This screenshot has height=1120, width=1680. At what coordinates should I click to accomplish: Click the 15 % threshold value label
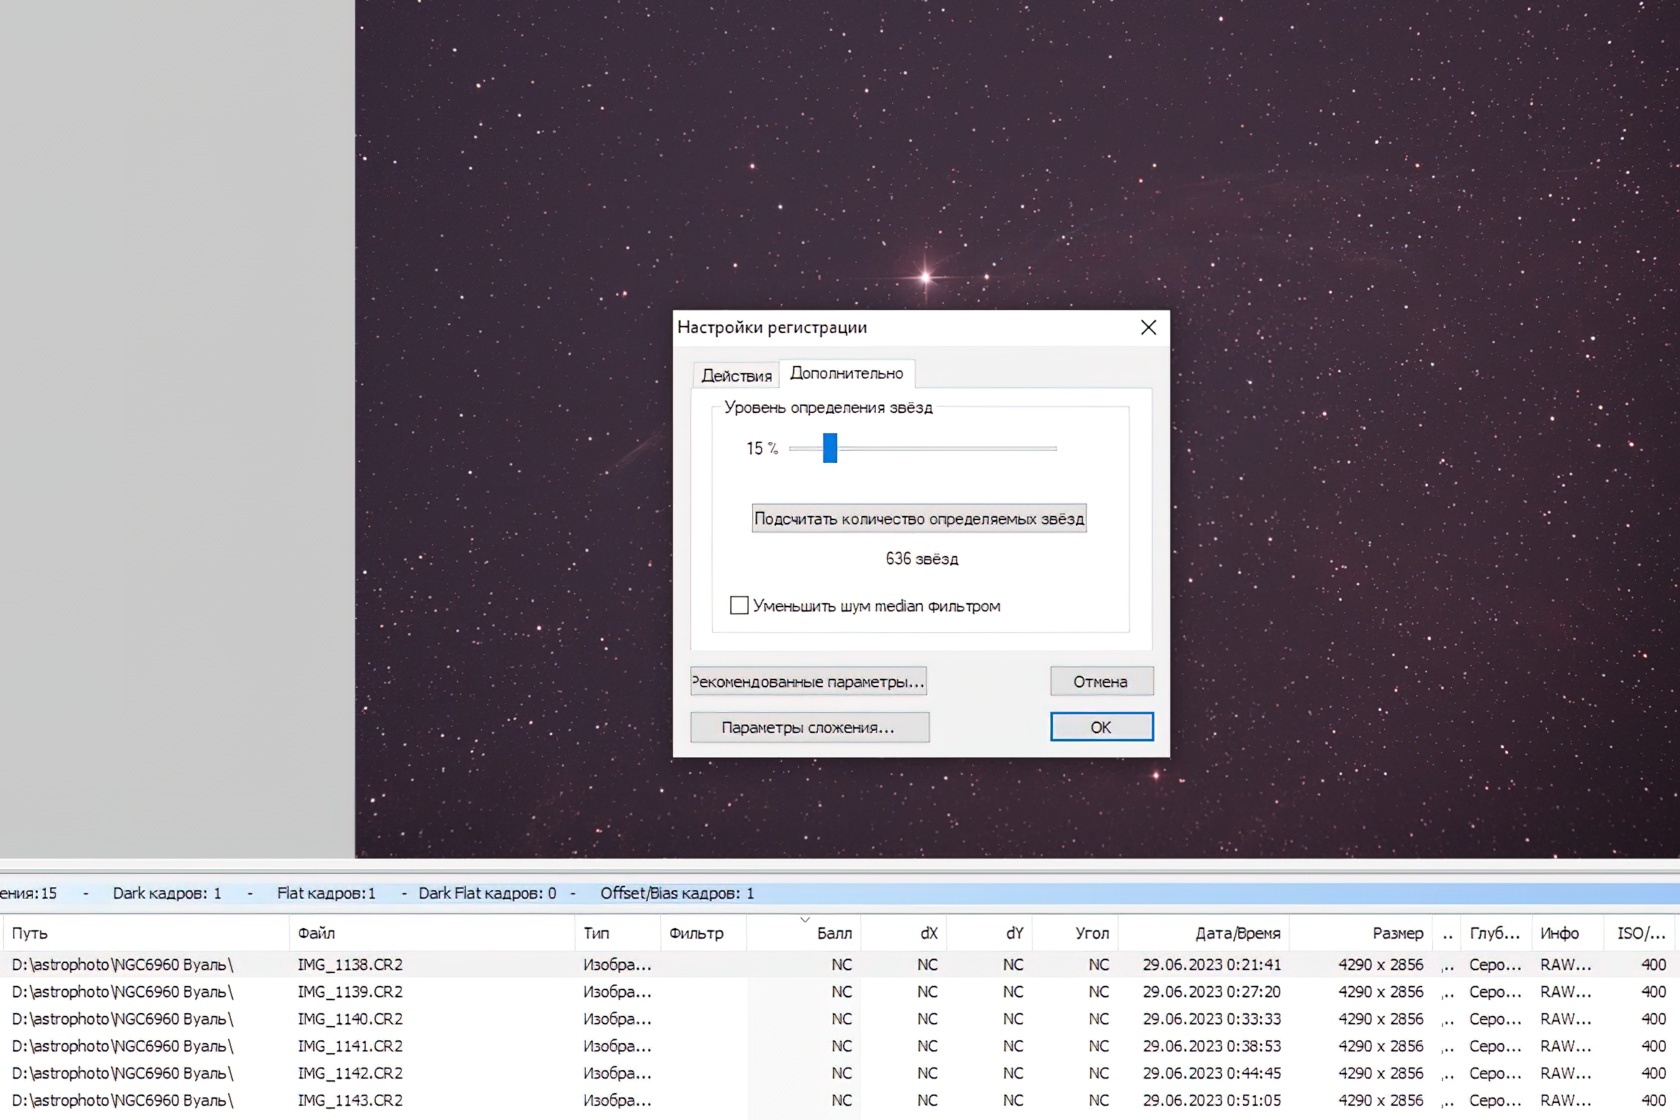pos(762,448)
